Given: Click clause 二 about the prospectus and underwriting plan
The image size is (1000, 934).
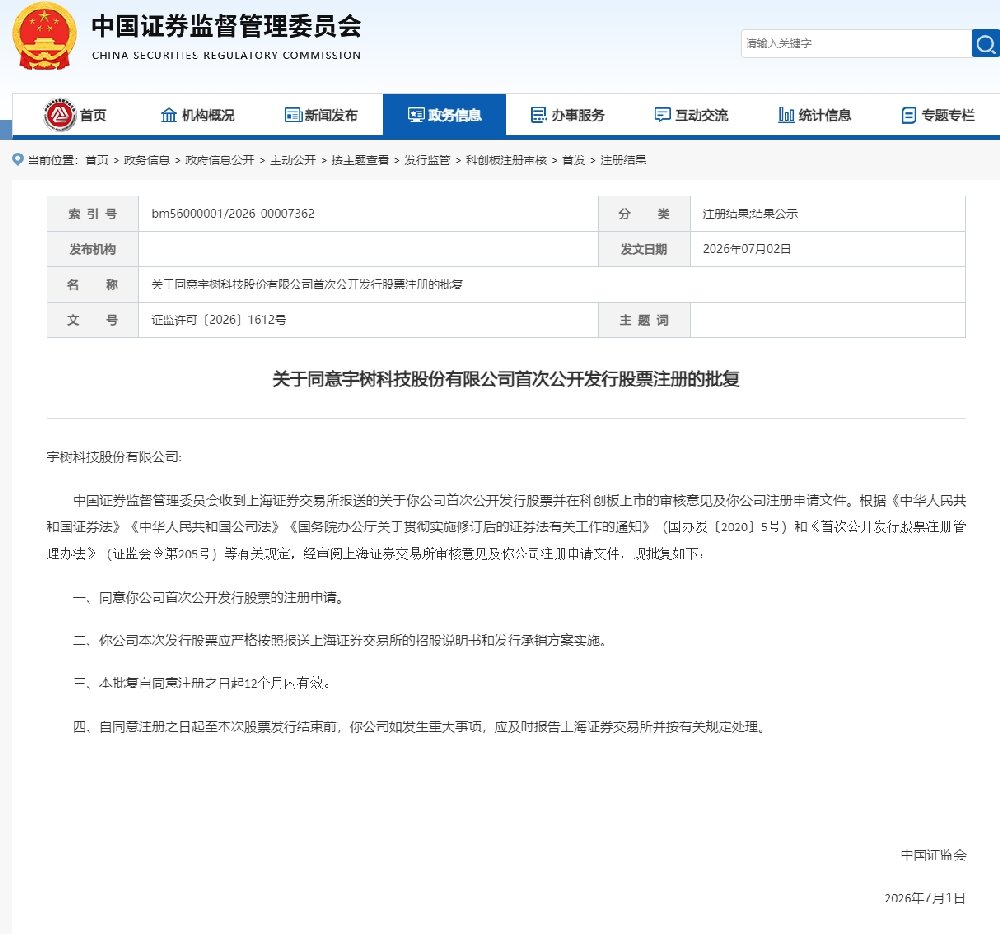Looking at the screenshot, I should pyautogui.click(x=340, y=640).
